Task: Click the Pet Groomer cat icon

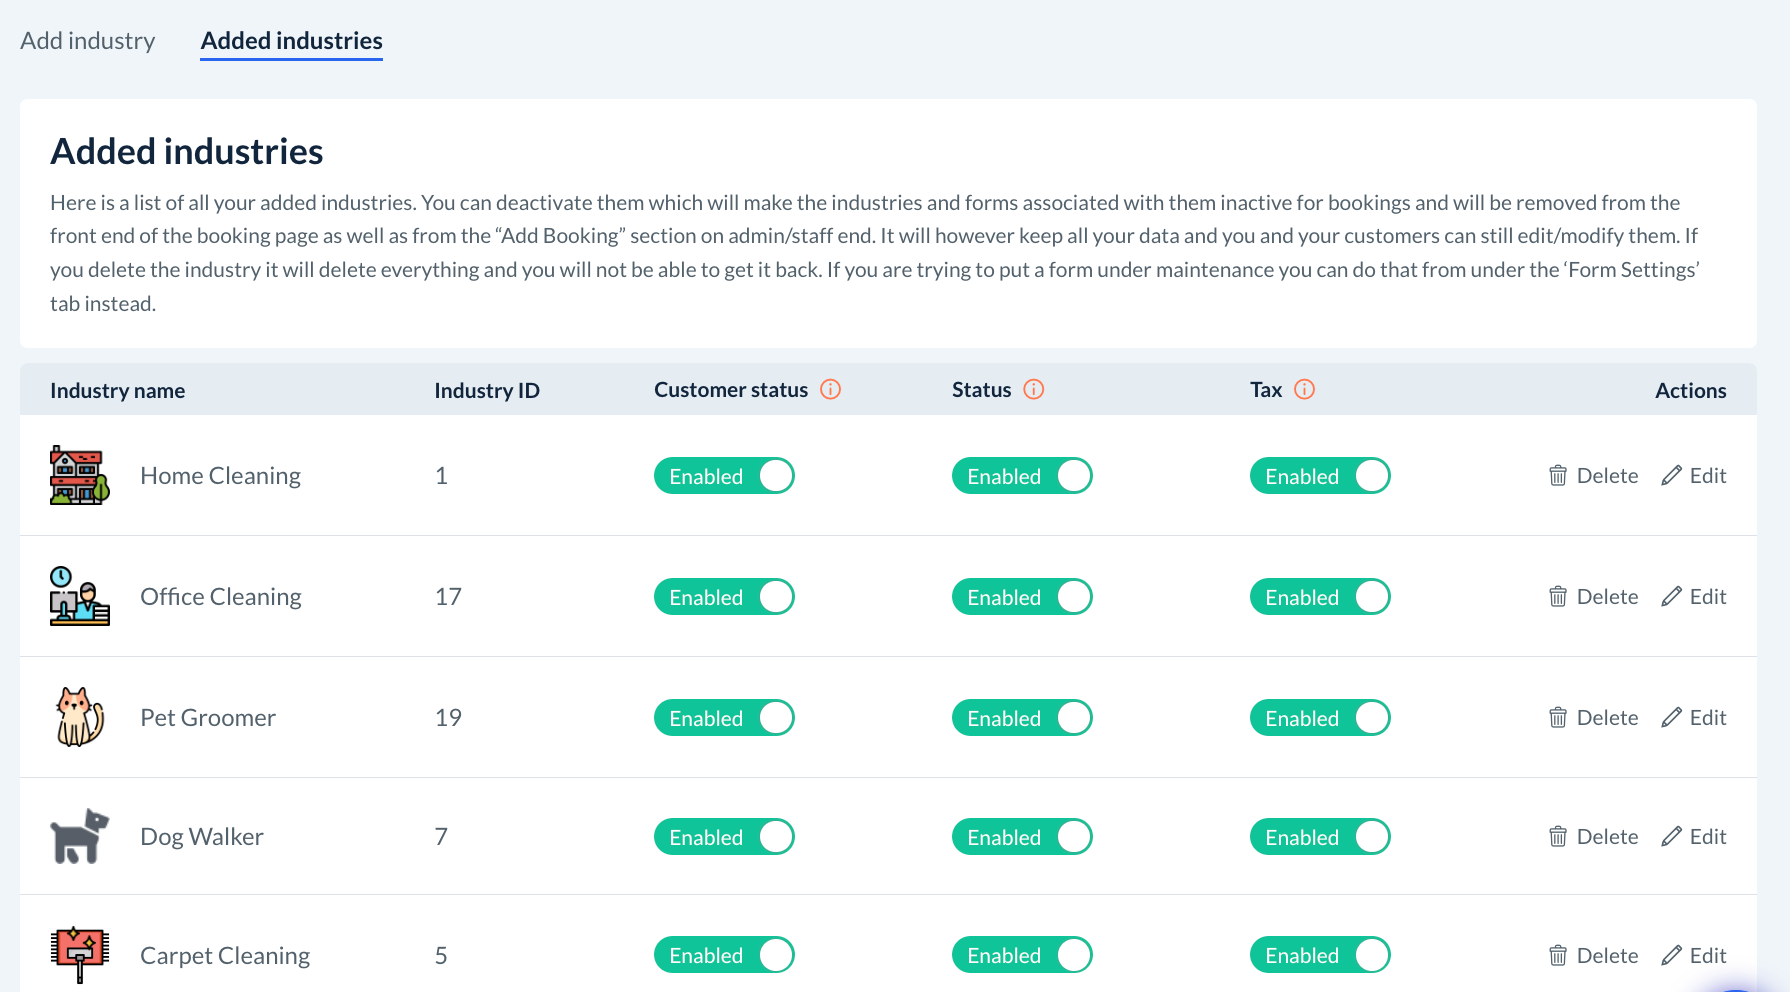Action: click(79, 717)
